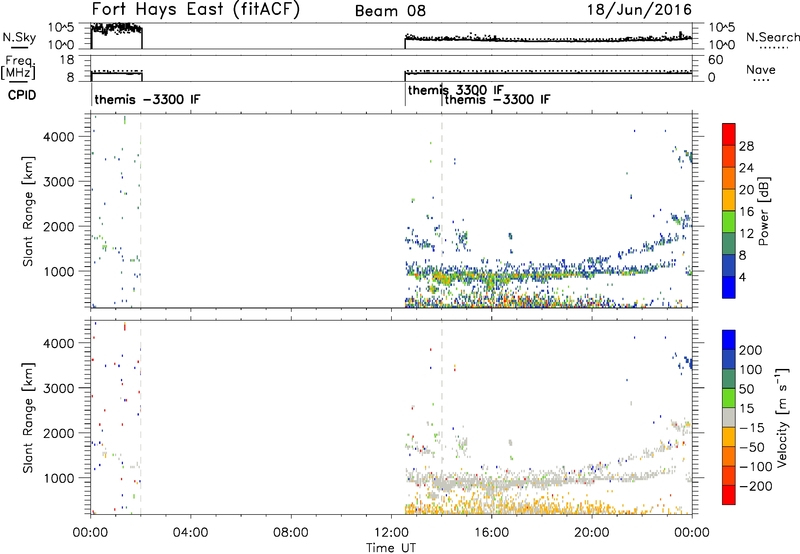Click the 'Power [dB]' colorbar title
Viewport: 800px width, 554px height.
[763, 211]
